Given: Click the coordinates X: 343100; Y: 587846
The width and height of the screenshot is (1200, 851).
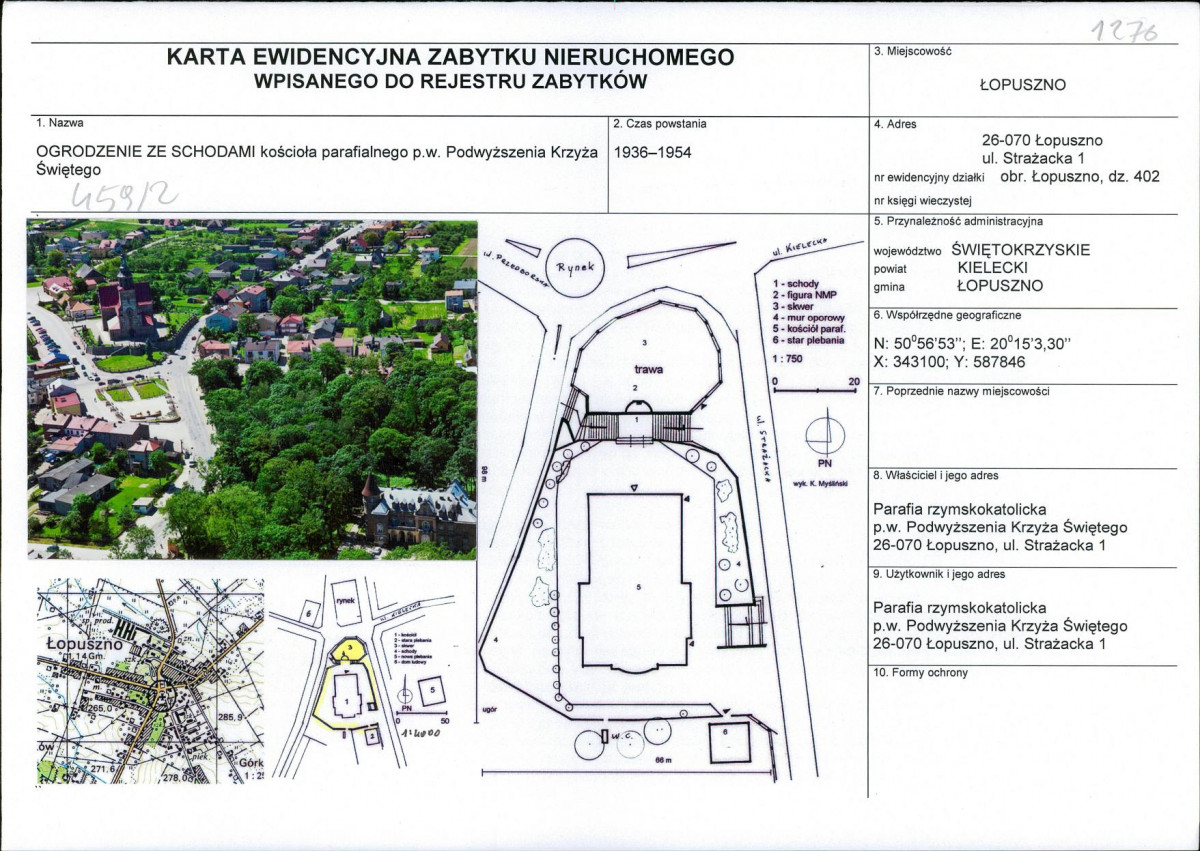Looking at the screenshot, I should (950, 362).
